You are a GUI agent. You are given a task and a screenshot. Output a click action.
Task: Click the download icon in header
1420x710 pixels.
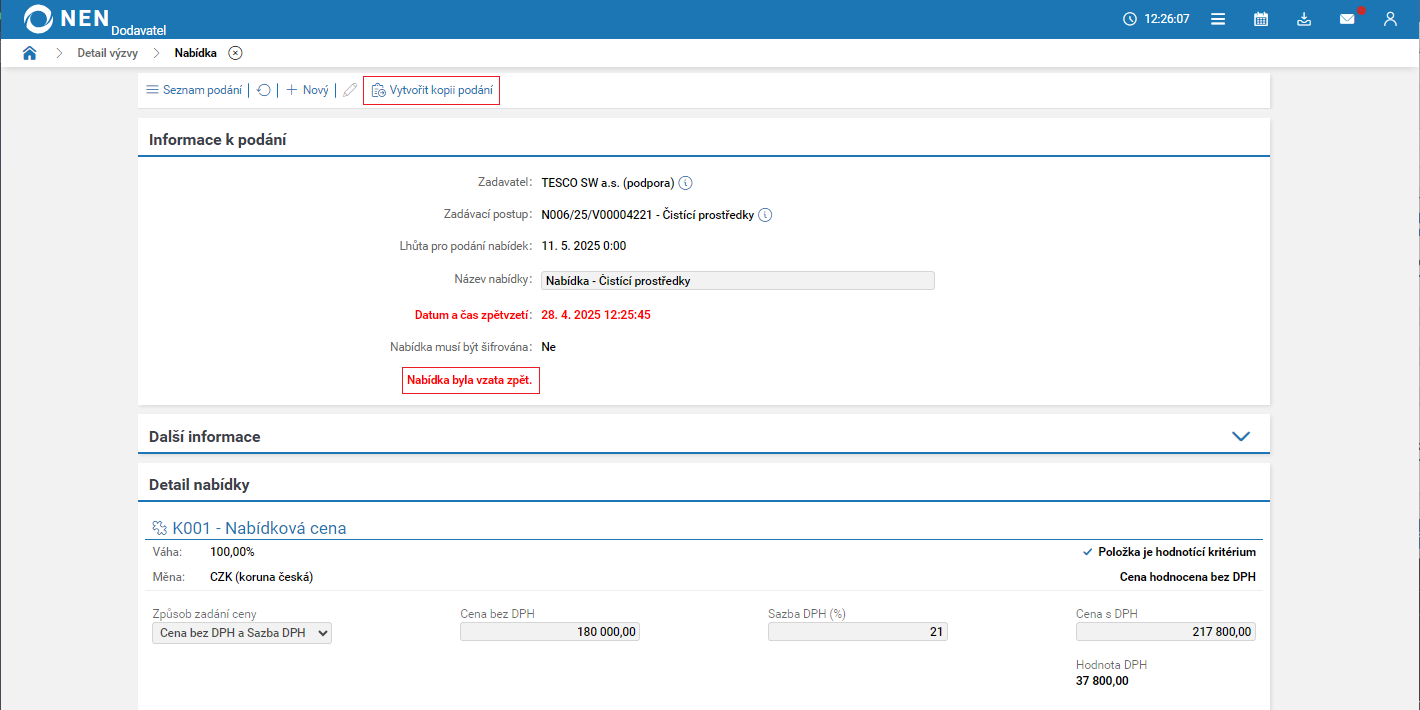[x=1304, y=19]
